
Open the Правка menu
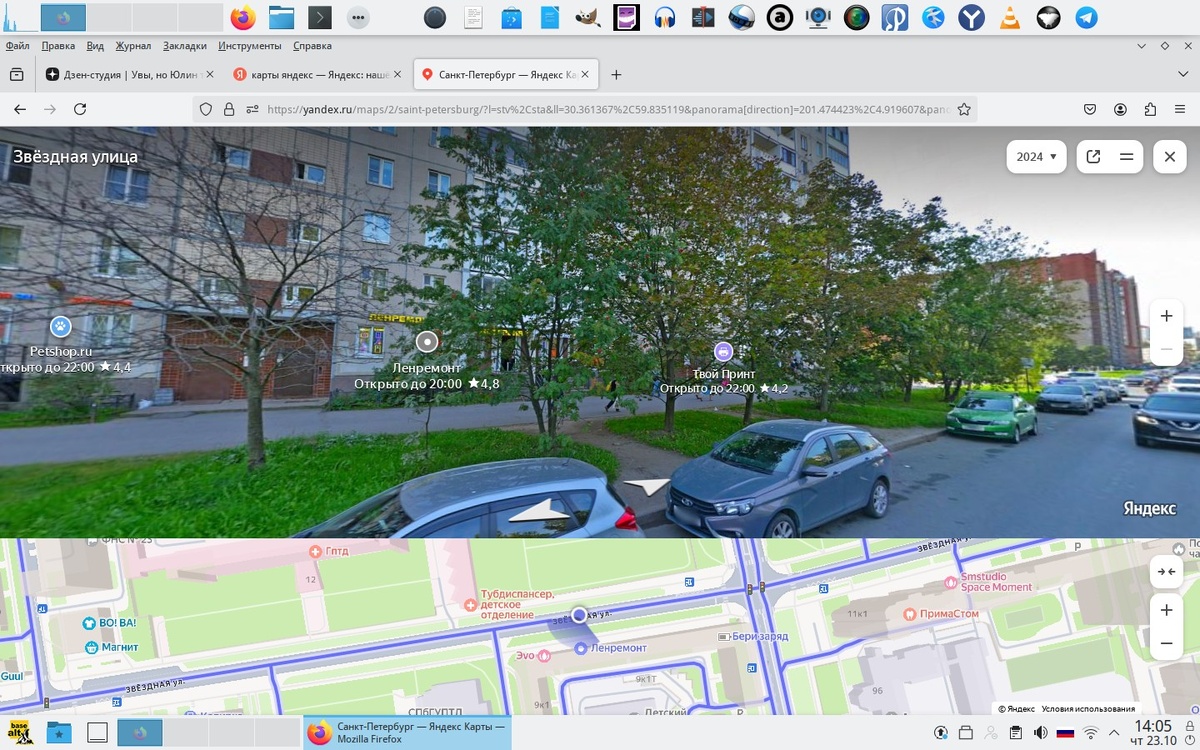(58, 46)
